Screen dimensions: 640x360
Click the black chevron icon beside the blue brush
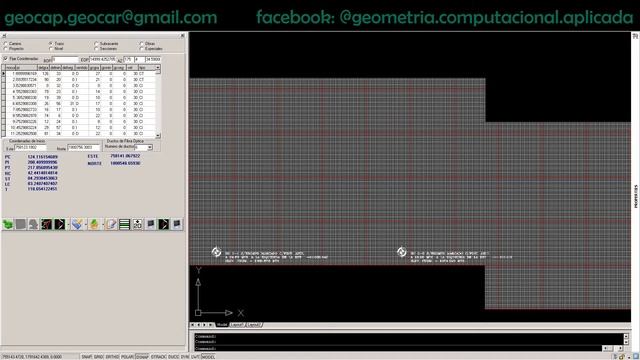point(60,224)
